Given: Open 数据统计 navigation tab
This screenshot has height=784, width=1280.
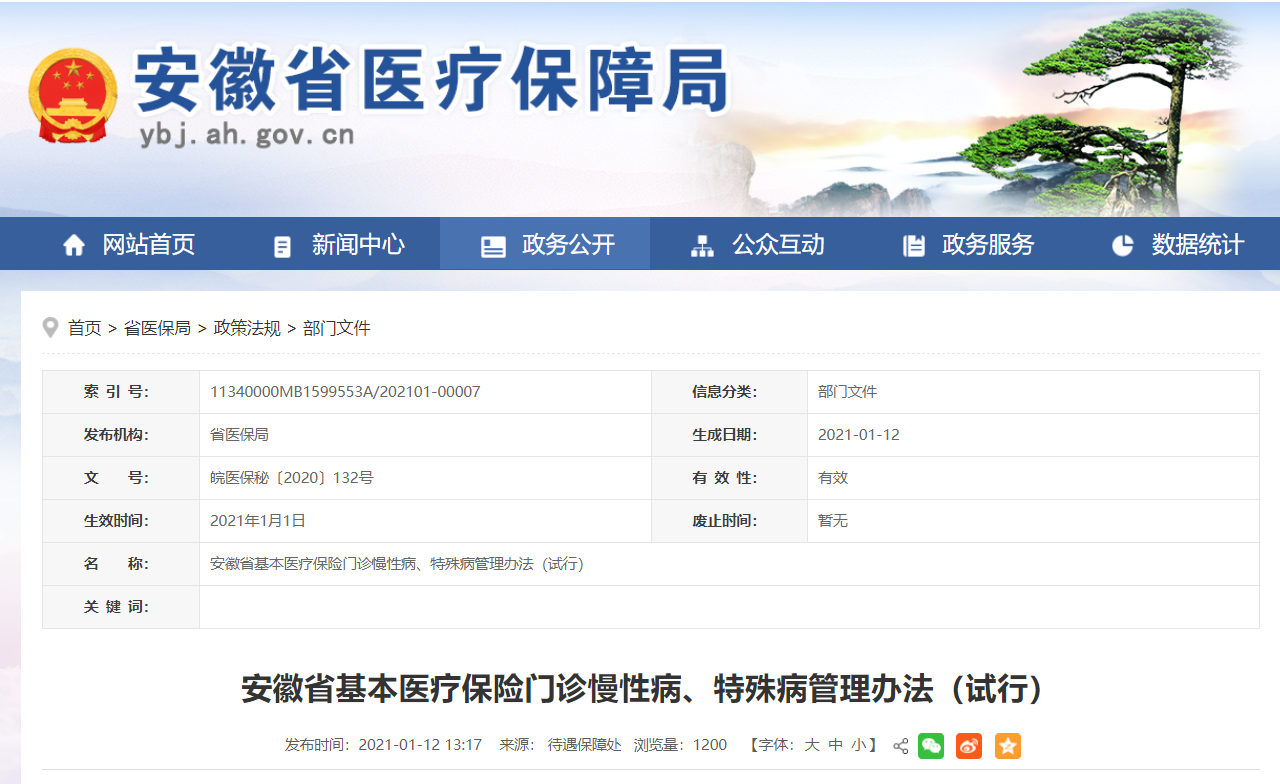Looking at the screenshot, I should point(1198,245).
